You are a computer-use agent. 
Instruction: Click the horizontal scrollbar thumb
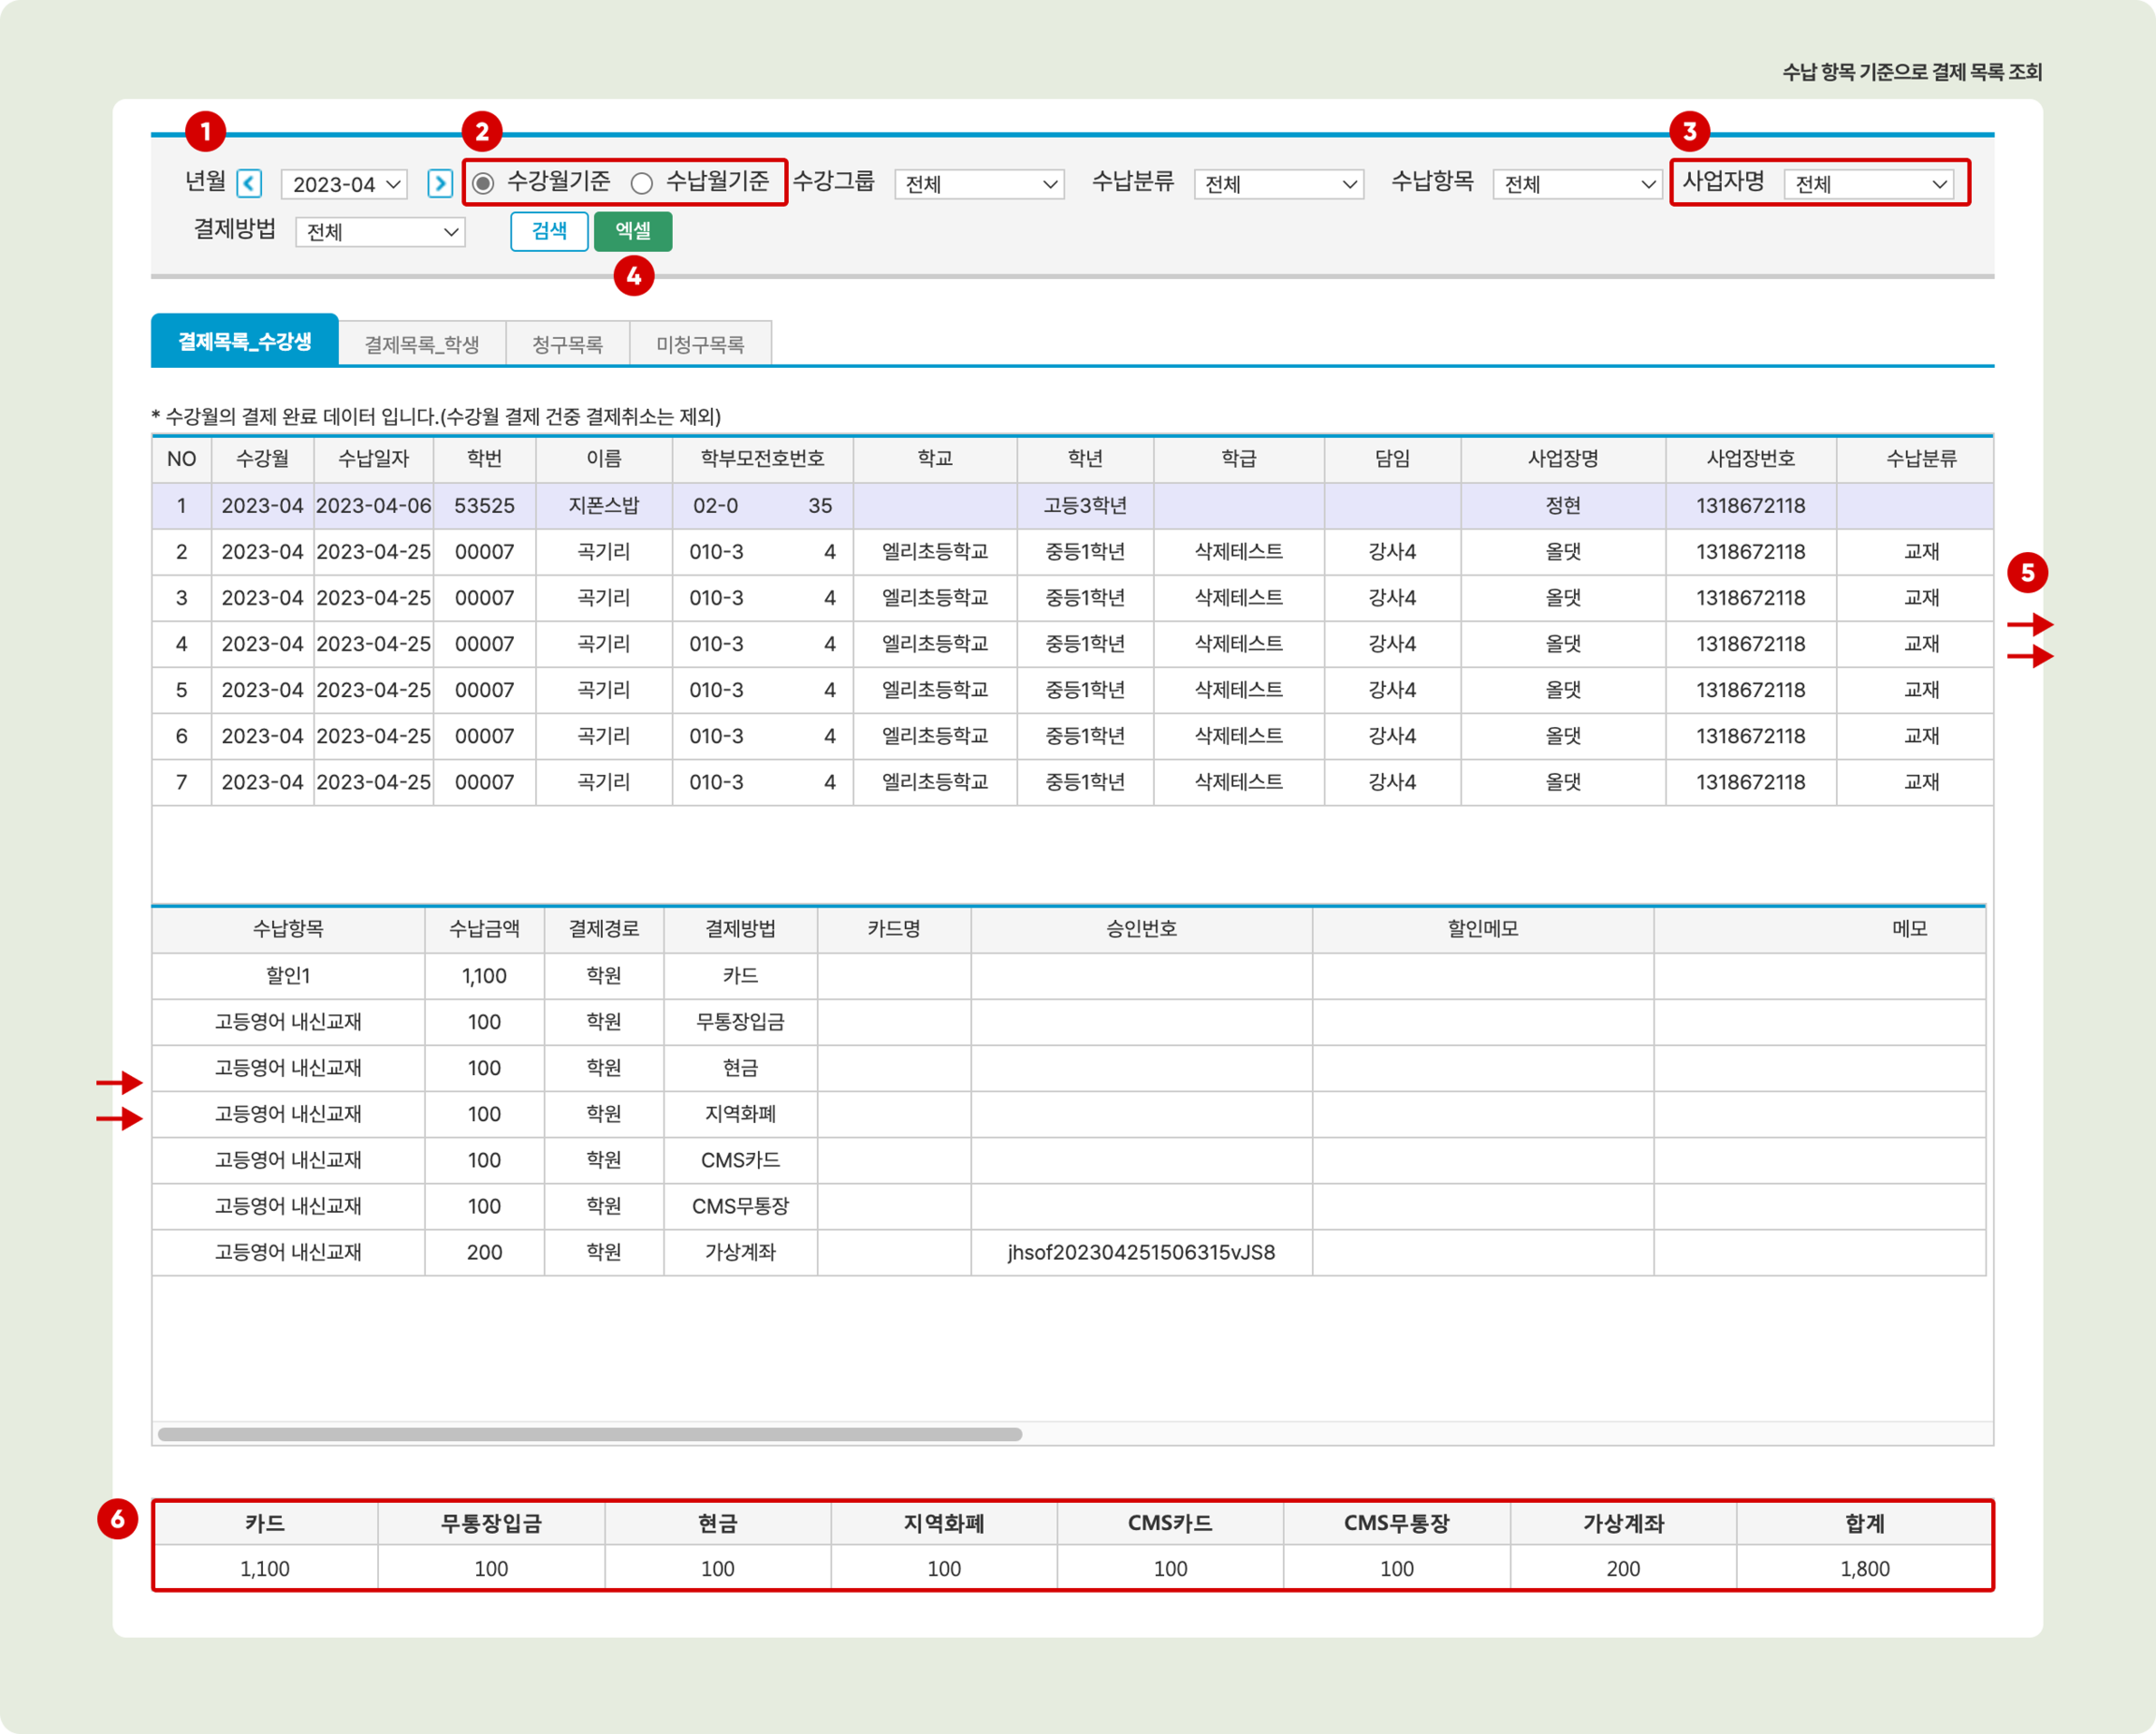point(589,1433)
